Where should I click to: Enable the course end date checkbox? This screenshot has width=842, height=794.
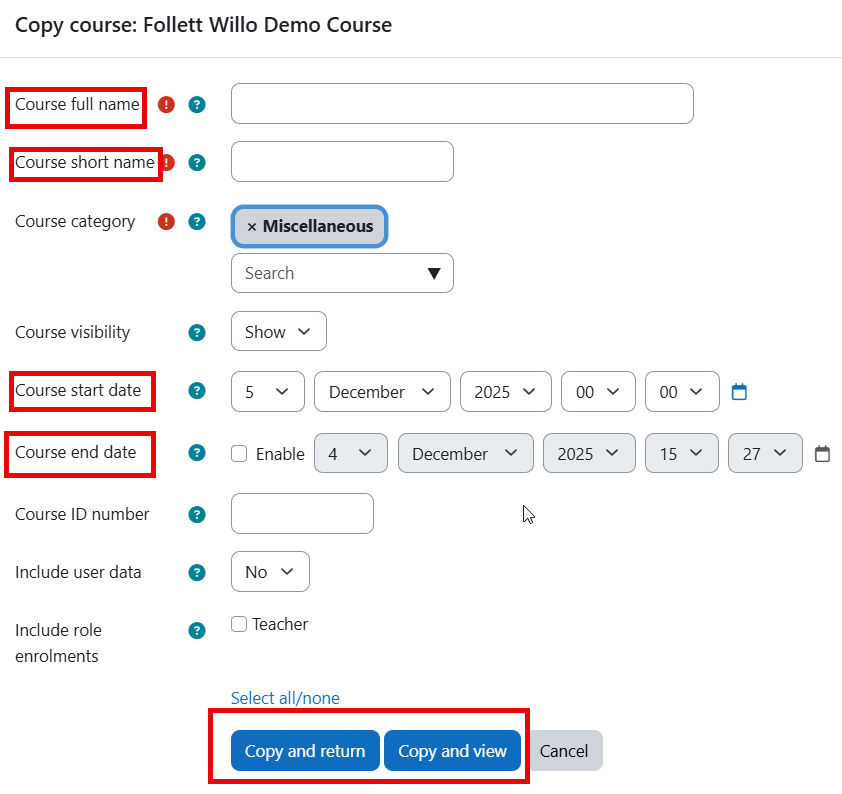tap(239, 453)
